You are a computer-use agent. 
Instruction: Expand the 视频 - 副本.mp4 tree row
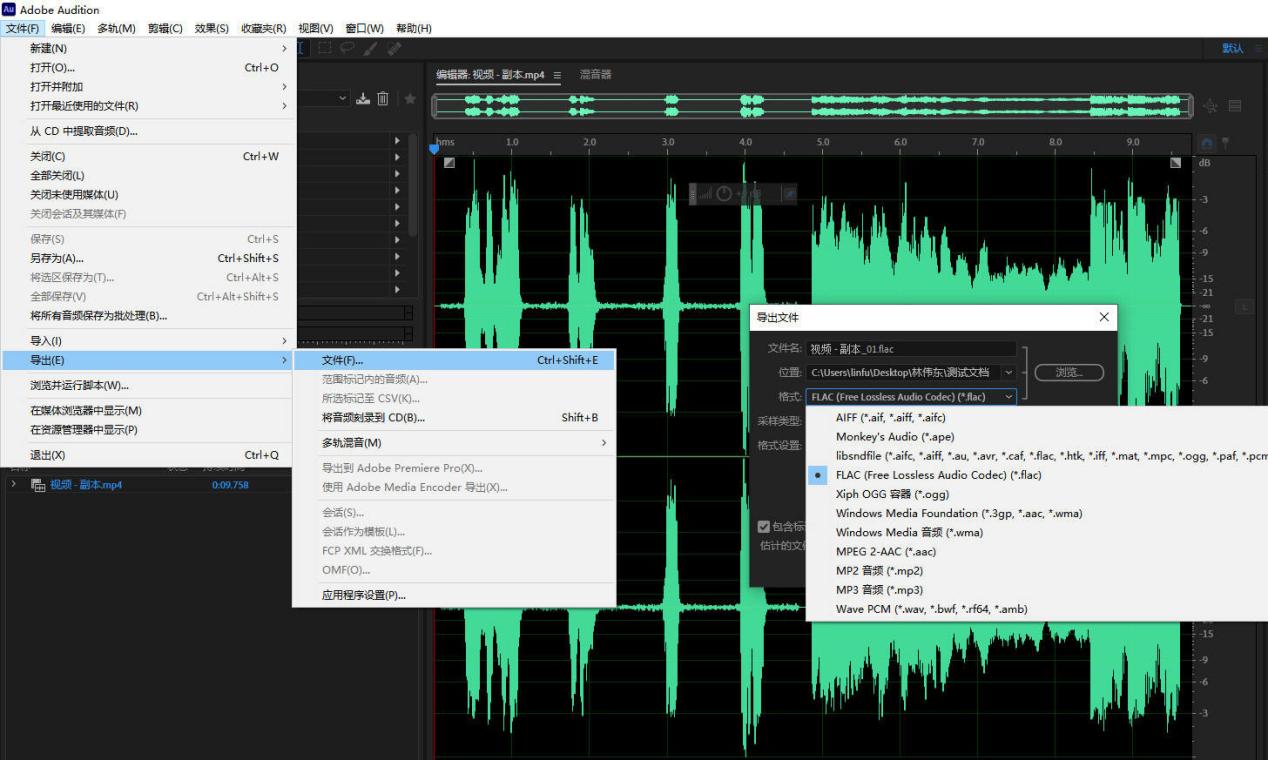click(x=14, y=485)
